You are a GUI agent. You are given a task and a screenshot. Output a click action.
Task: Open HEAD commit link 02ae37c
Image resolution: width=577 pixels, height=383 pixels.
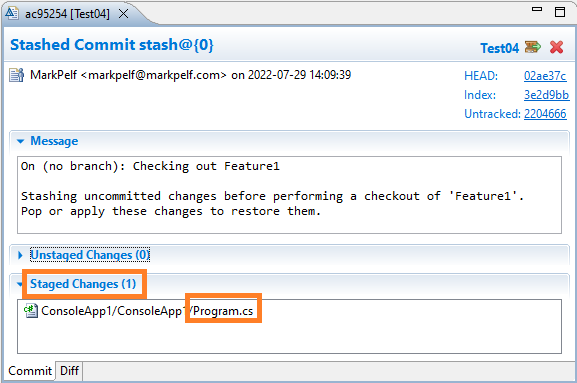[545, 76]
